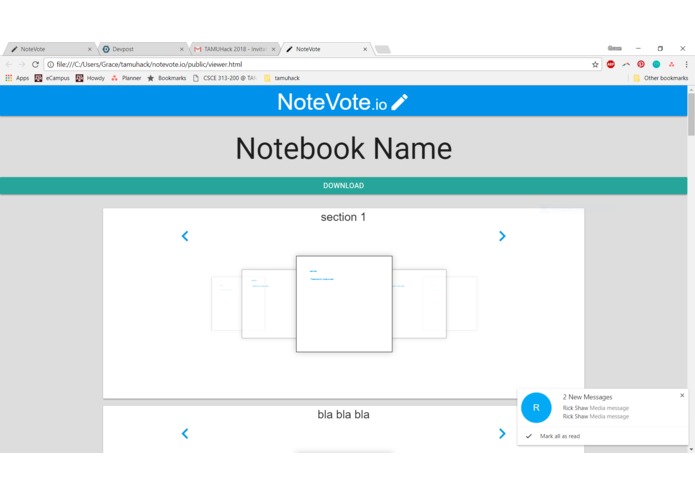This screenshot has height=494, width=695.
Task: Switch to the Devpost tab
Action: coord(141,49)
